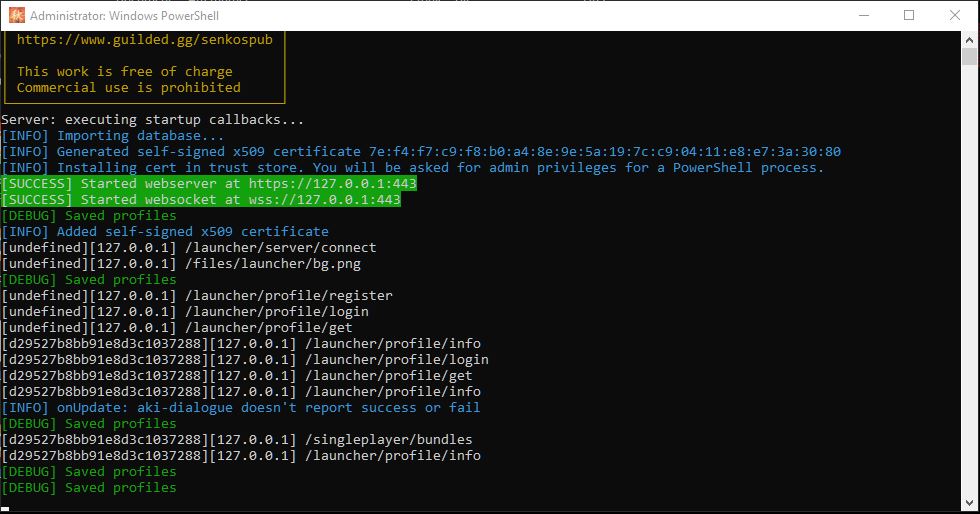Viewport: 980px width, 514px height.
Task: Click the https://127.0.0.1:443 webserver address
Action: click(x=332, y=184)
